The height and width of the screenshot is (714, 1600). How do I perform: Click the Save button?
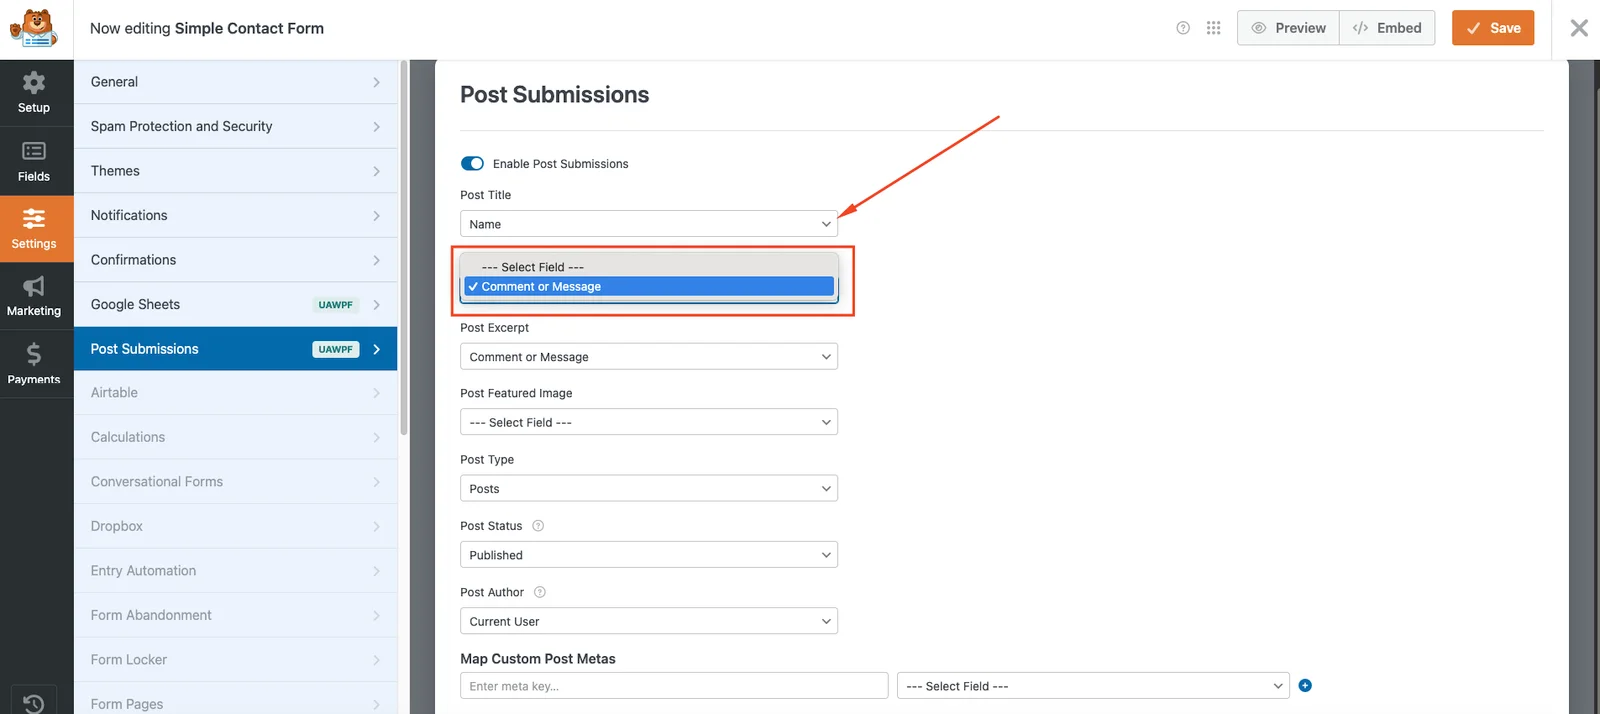(x=1492, y=28)
